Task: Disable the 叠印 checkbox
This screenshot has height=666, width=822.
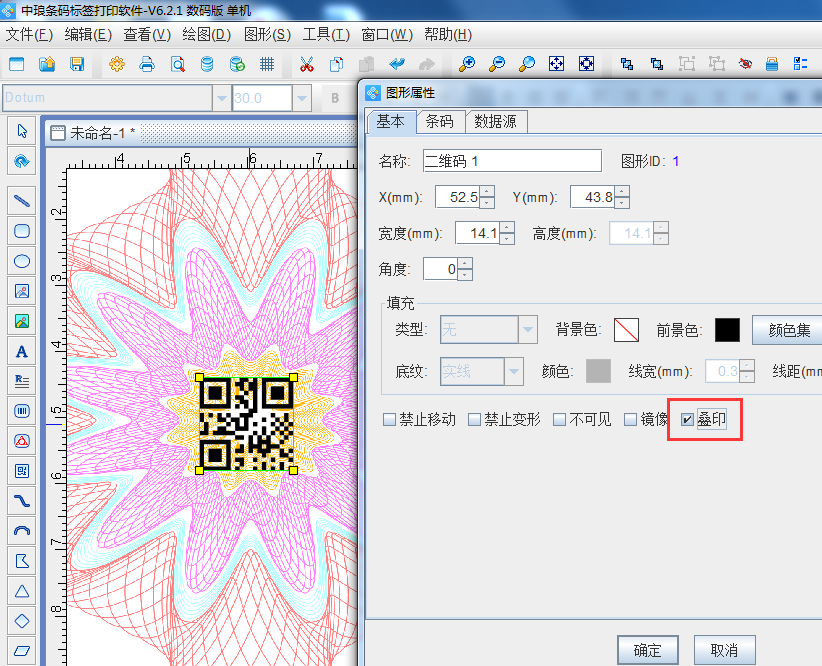Action: [687, 418]
